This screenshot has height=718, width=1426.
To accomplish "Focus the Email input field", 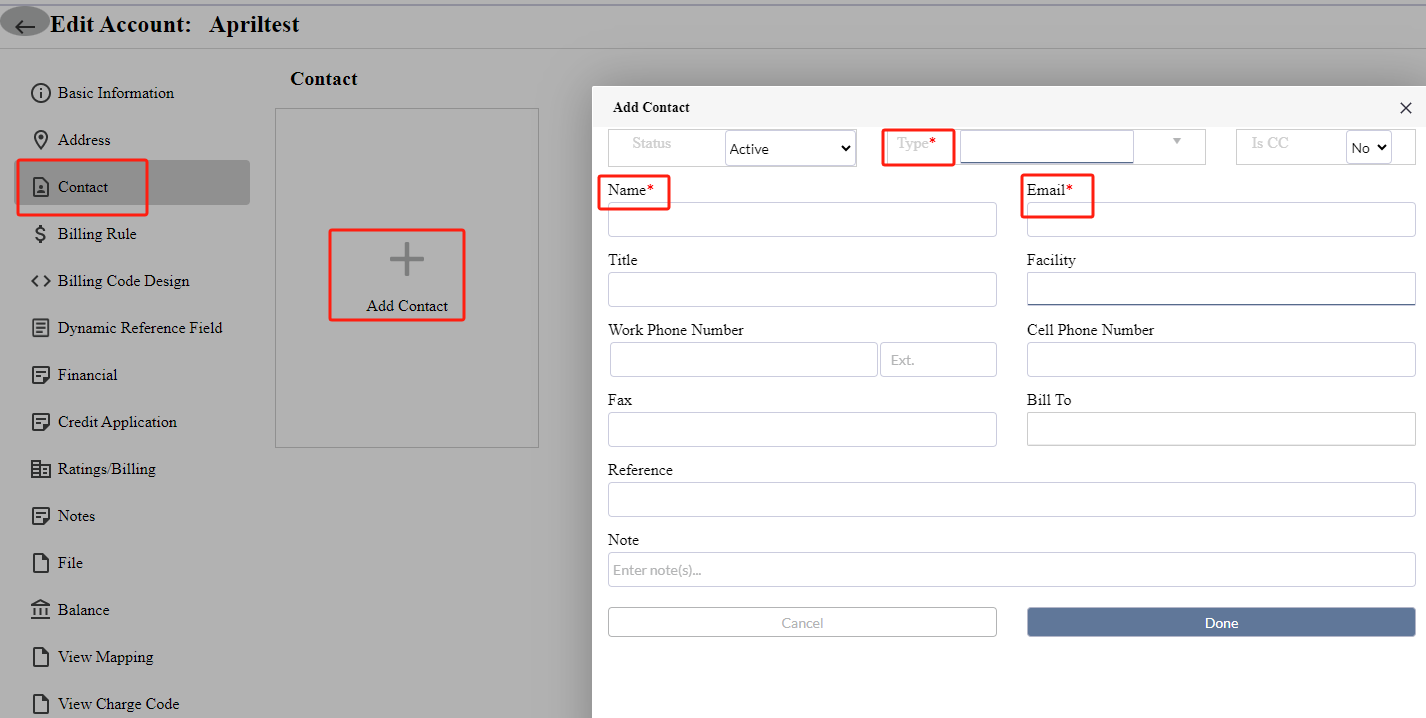I will [1220, 220].
